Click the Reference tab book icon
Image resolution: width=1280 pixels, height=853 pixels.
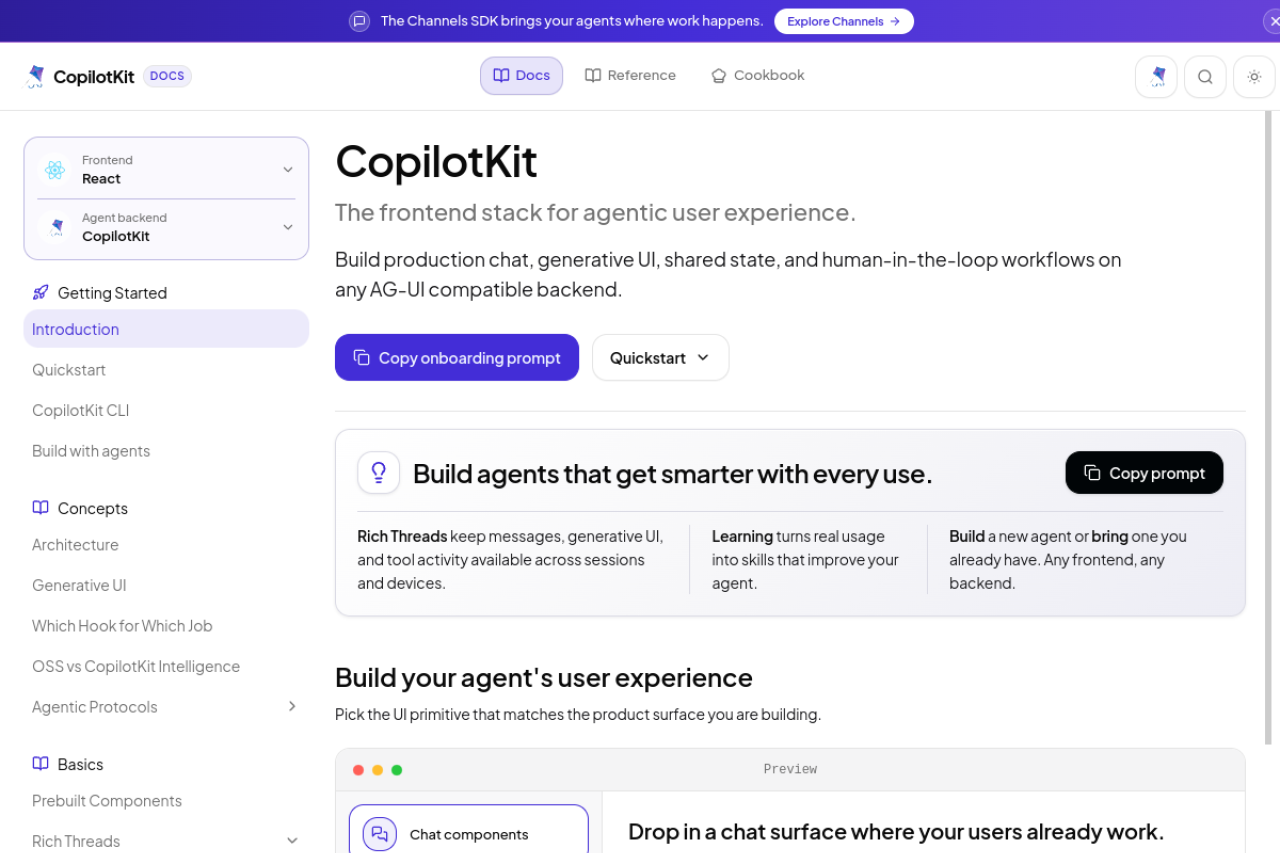[x=593, y=76]
